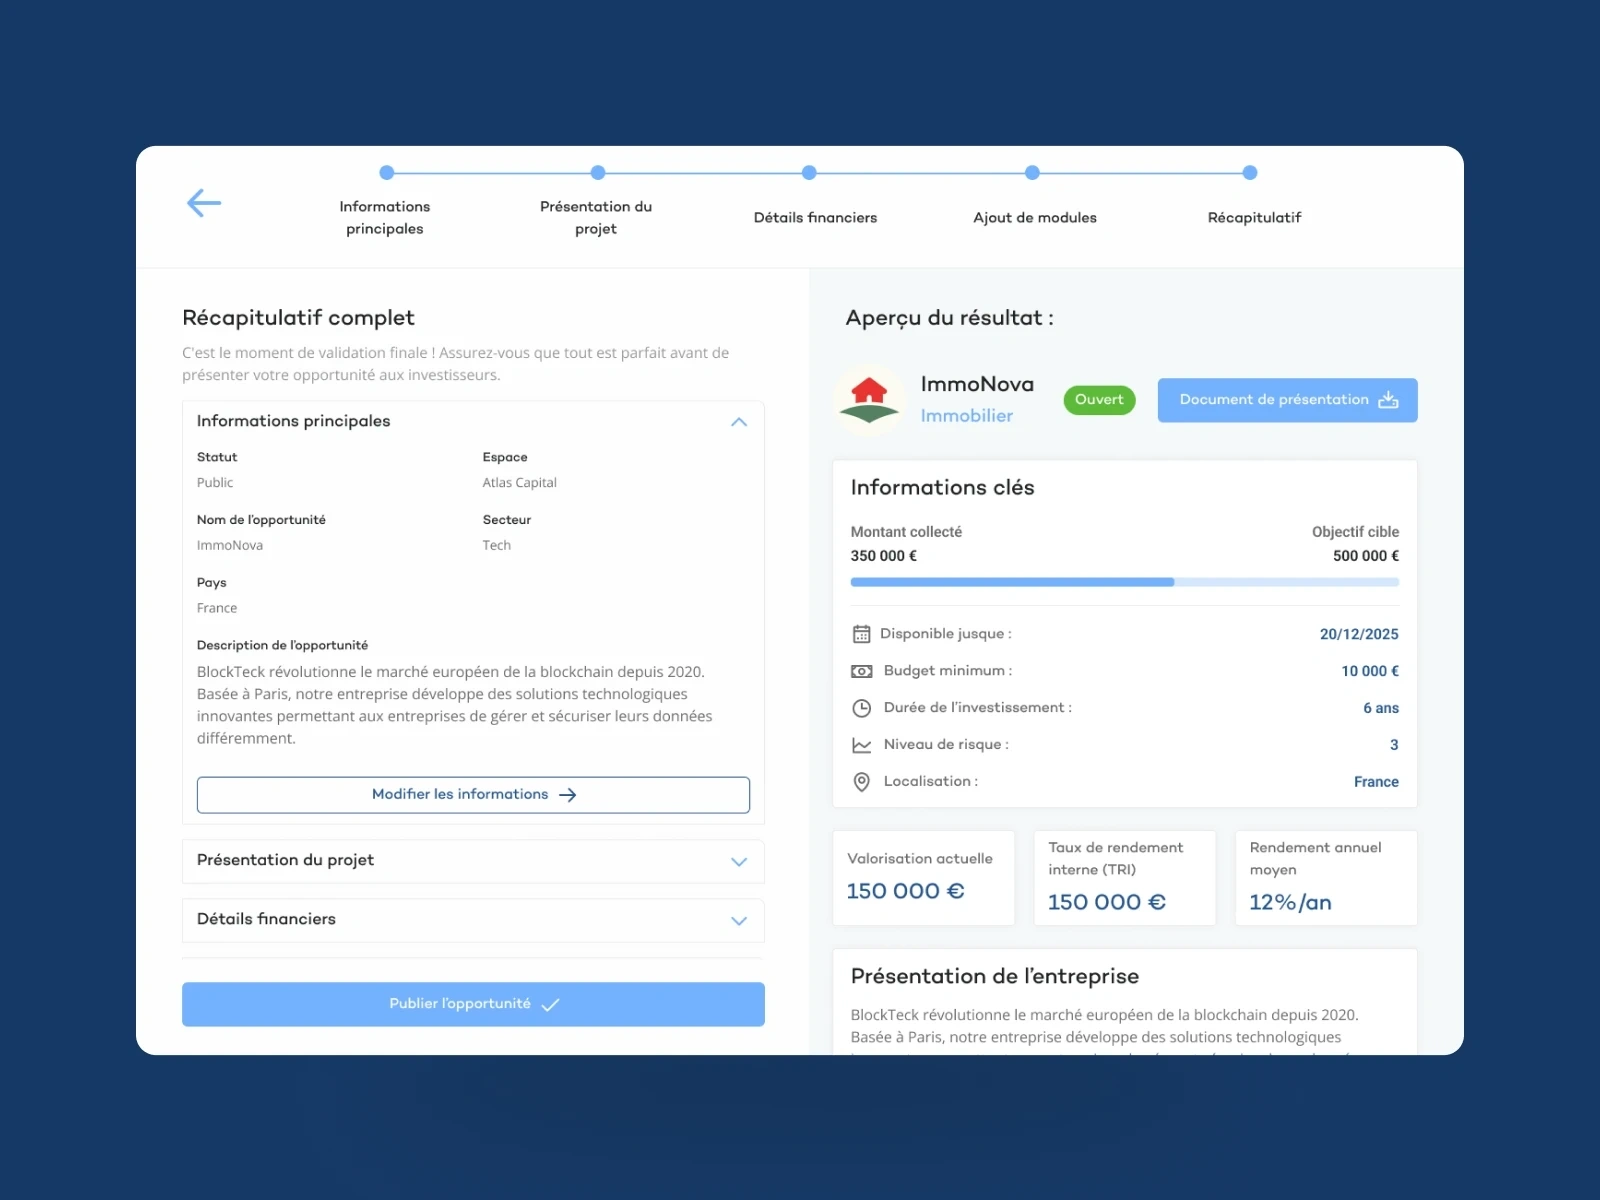Click the ImmoNova house logo
Viewport: 1600px width, 1200px height.
pos(869,399)
